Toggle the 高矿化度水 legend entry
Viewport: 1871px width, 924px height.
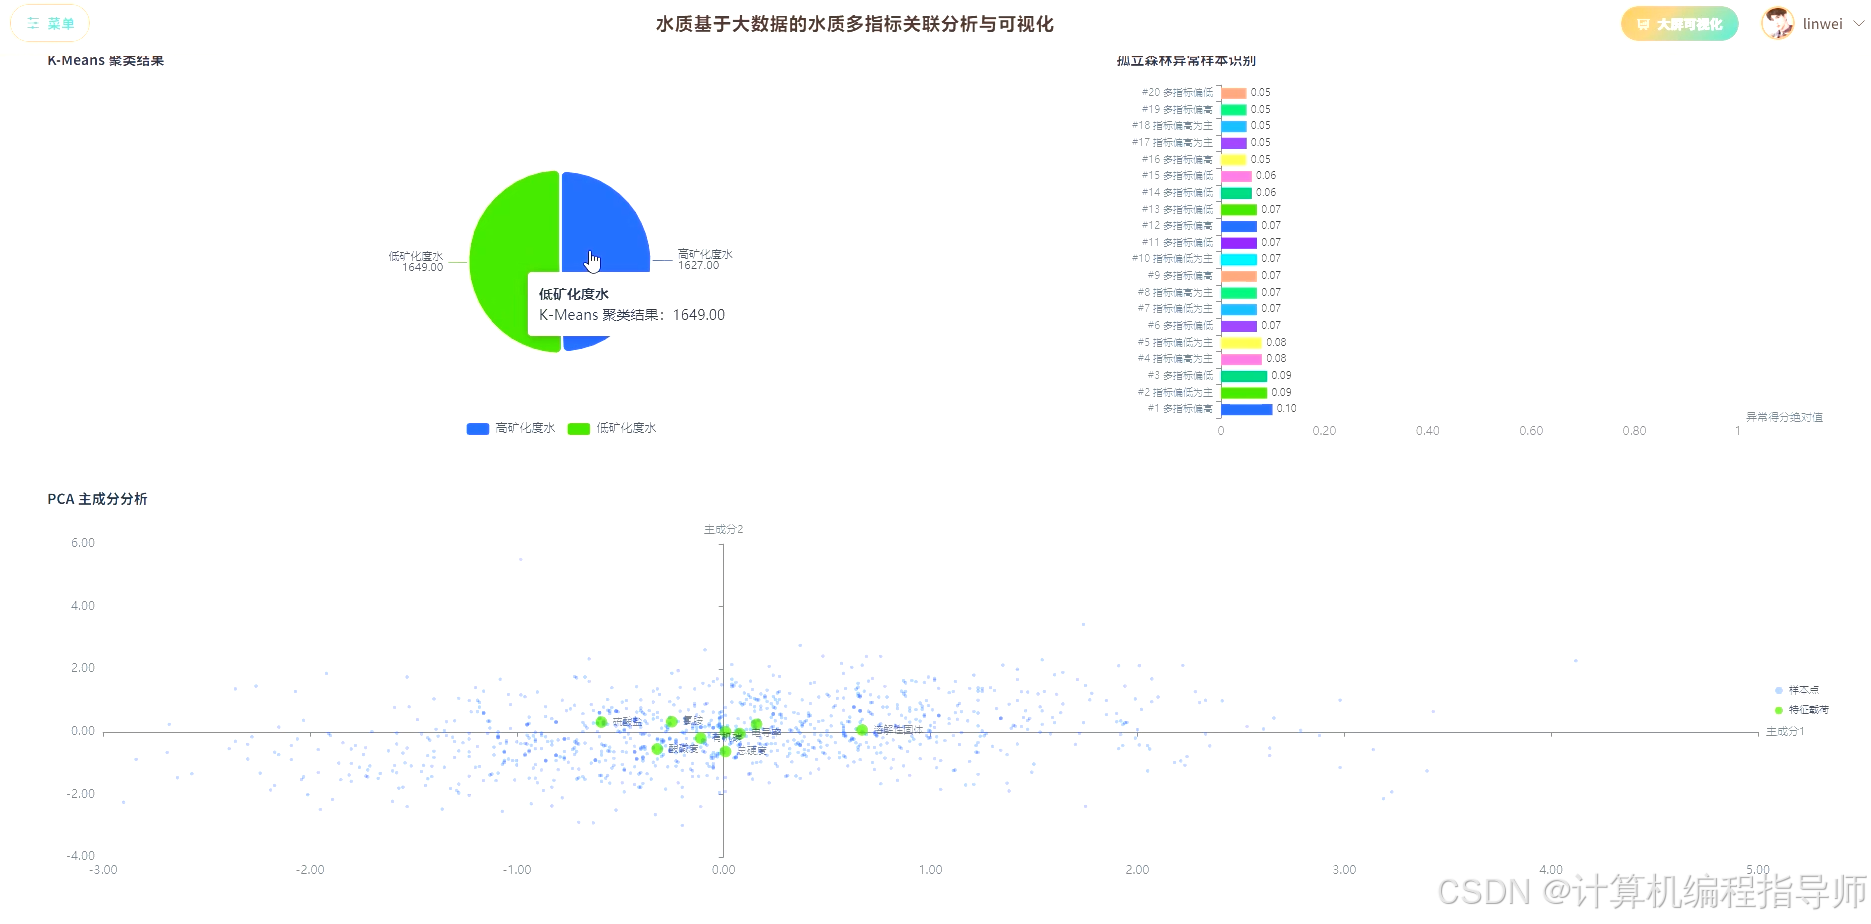(510, 428)
